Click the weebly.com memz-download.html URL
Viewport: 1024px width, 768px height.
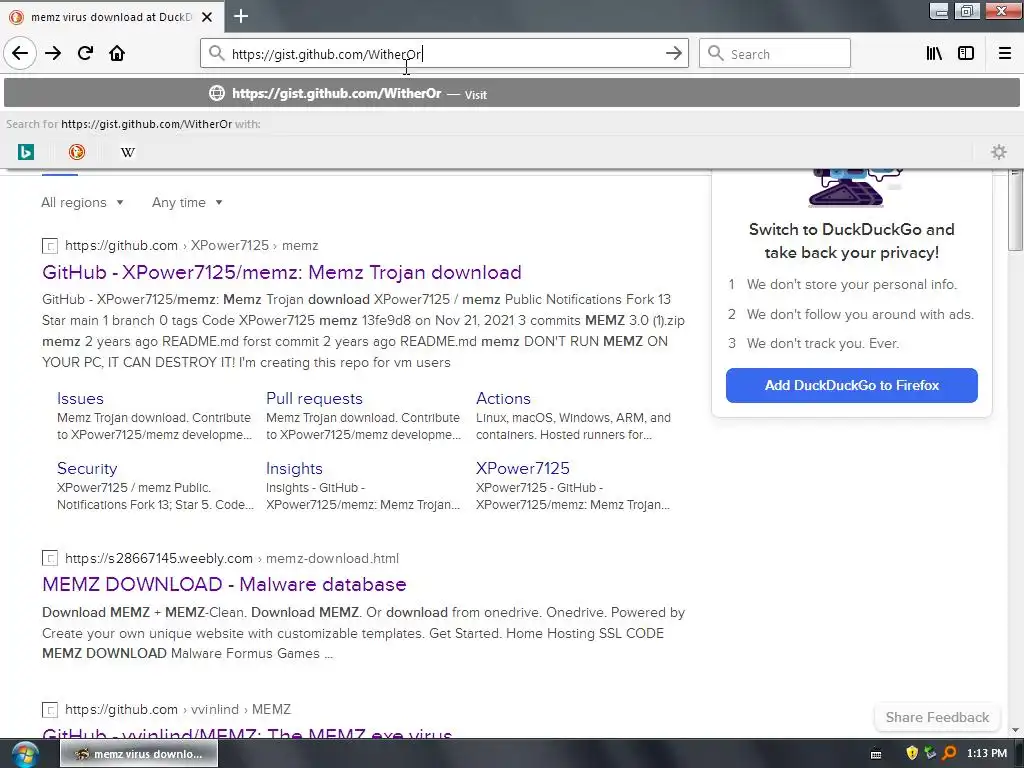232,558
